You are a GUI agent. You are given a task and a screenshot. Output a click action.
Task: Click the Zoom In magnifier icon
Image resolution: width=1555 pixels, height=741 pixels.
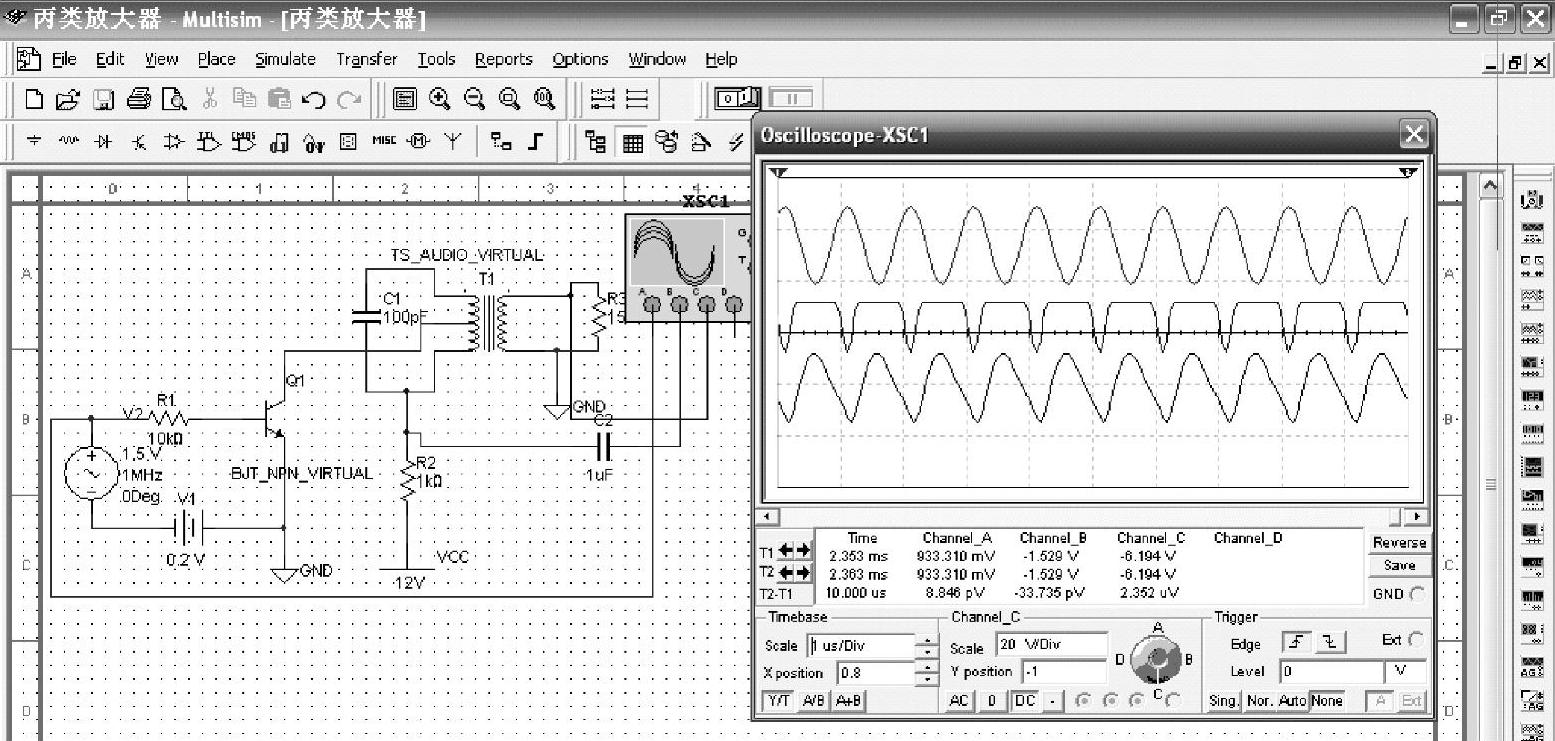coord(439,98)
